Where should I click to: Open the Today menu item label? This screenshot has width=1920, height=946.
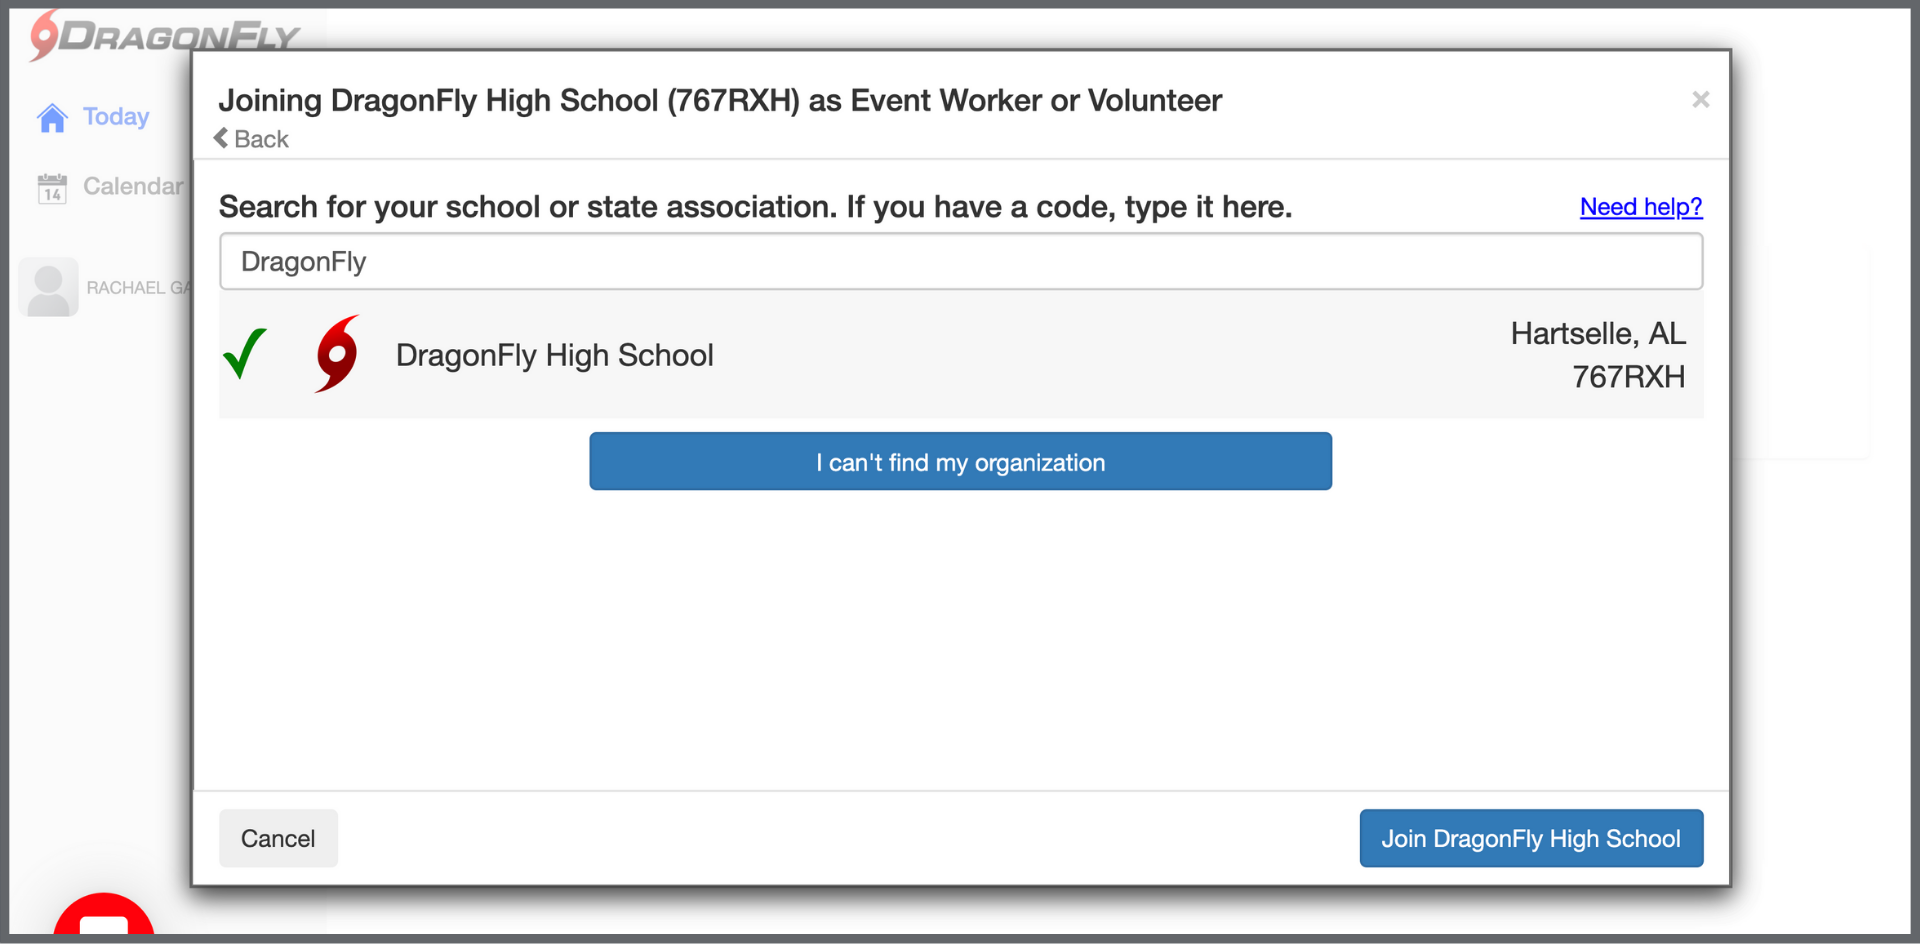coord(116,117)
